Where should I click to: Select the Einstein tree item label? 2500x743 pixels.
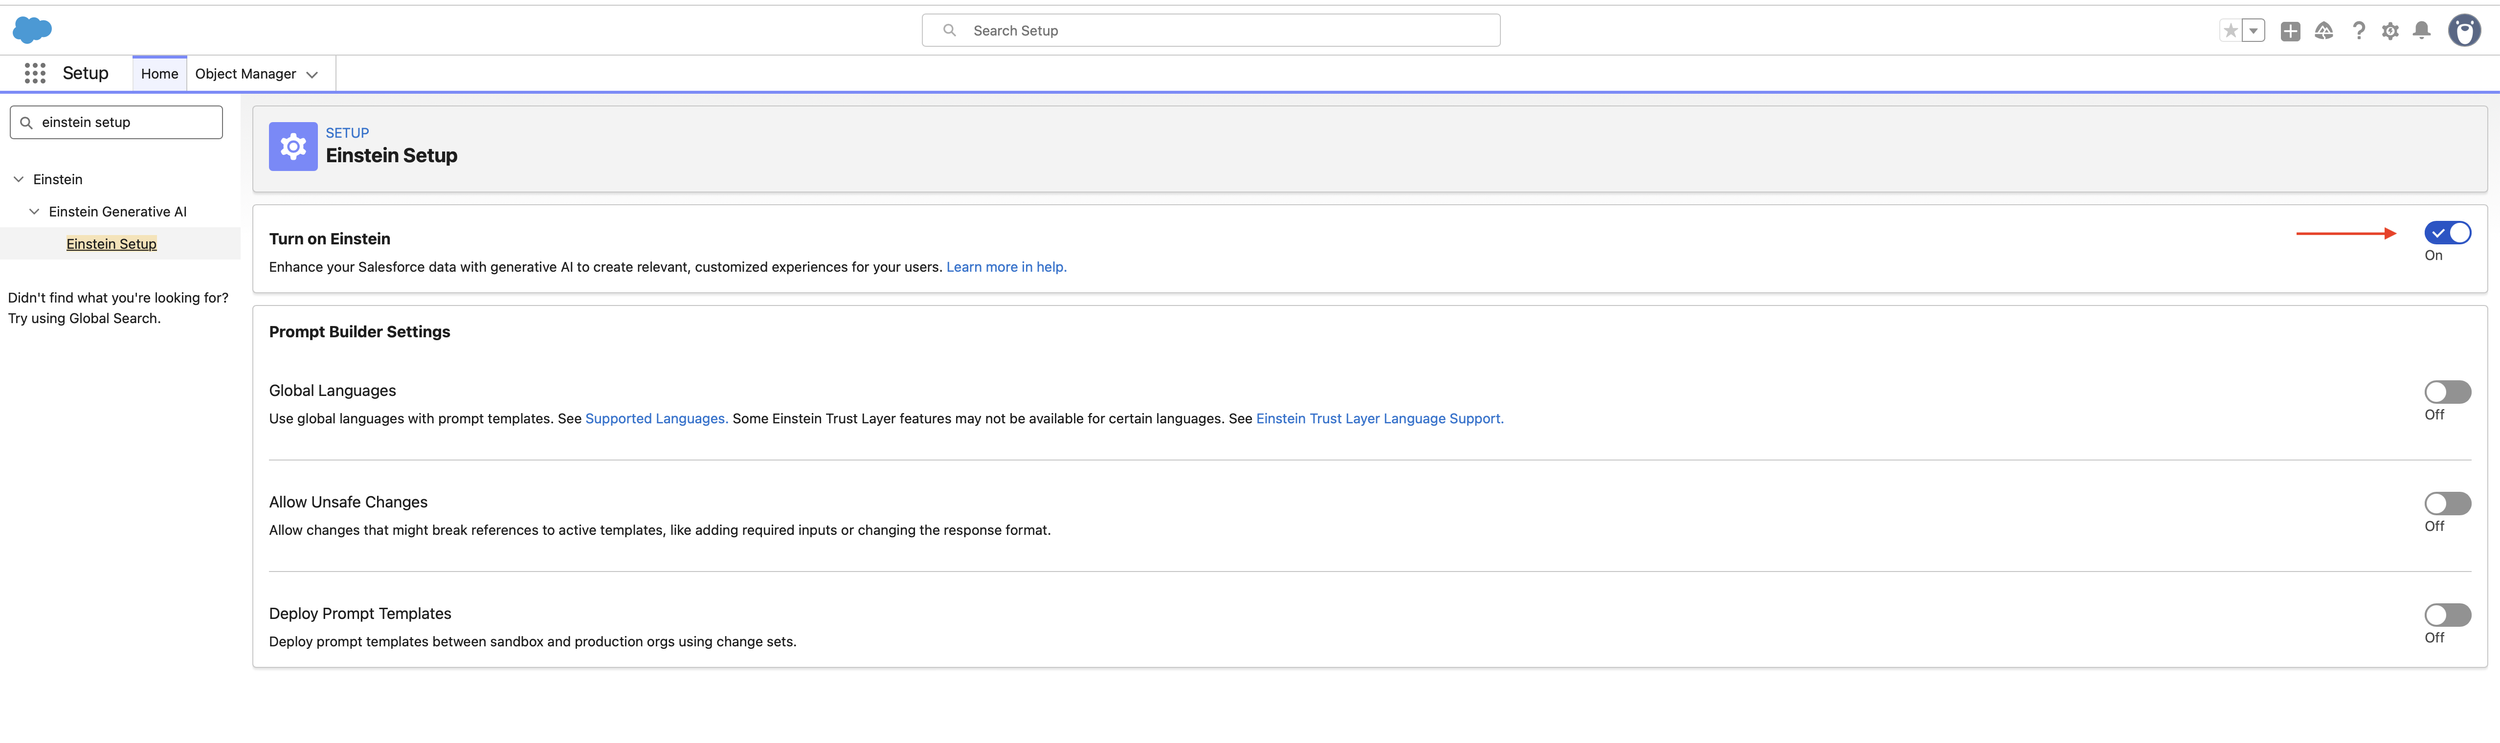point(57,180)
